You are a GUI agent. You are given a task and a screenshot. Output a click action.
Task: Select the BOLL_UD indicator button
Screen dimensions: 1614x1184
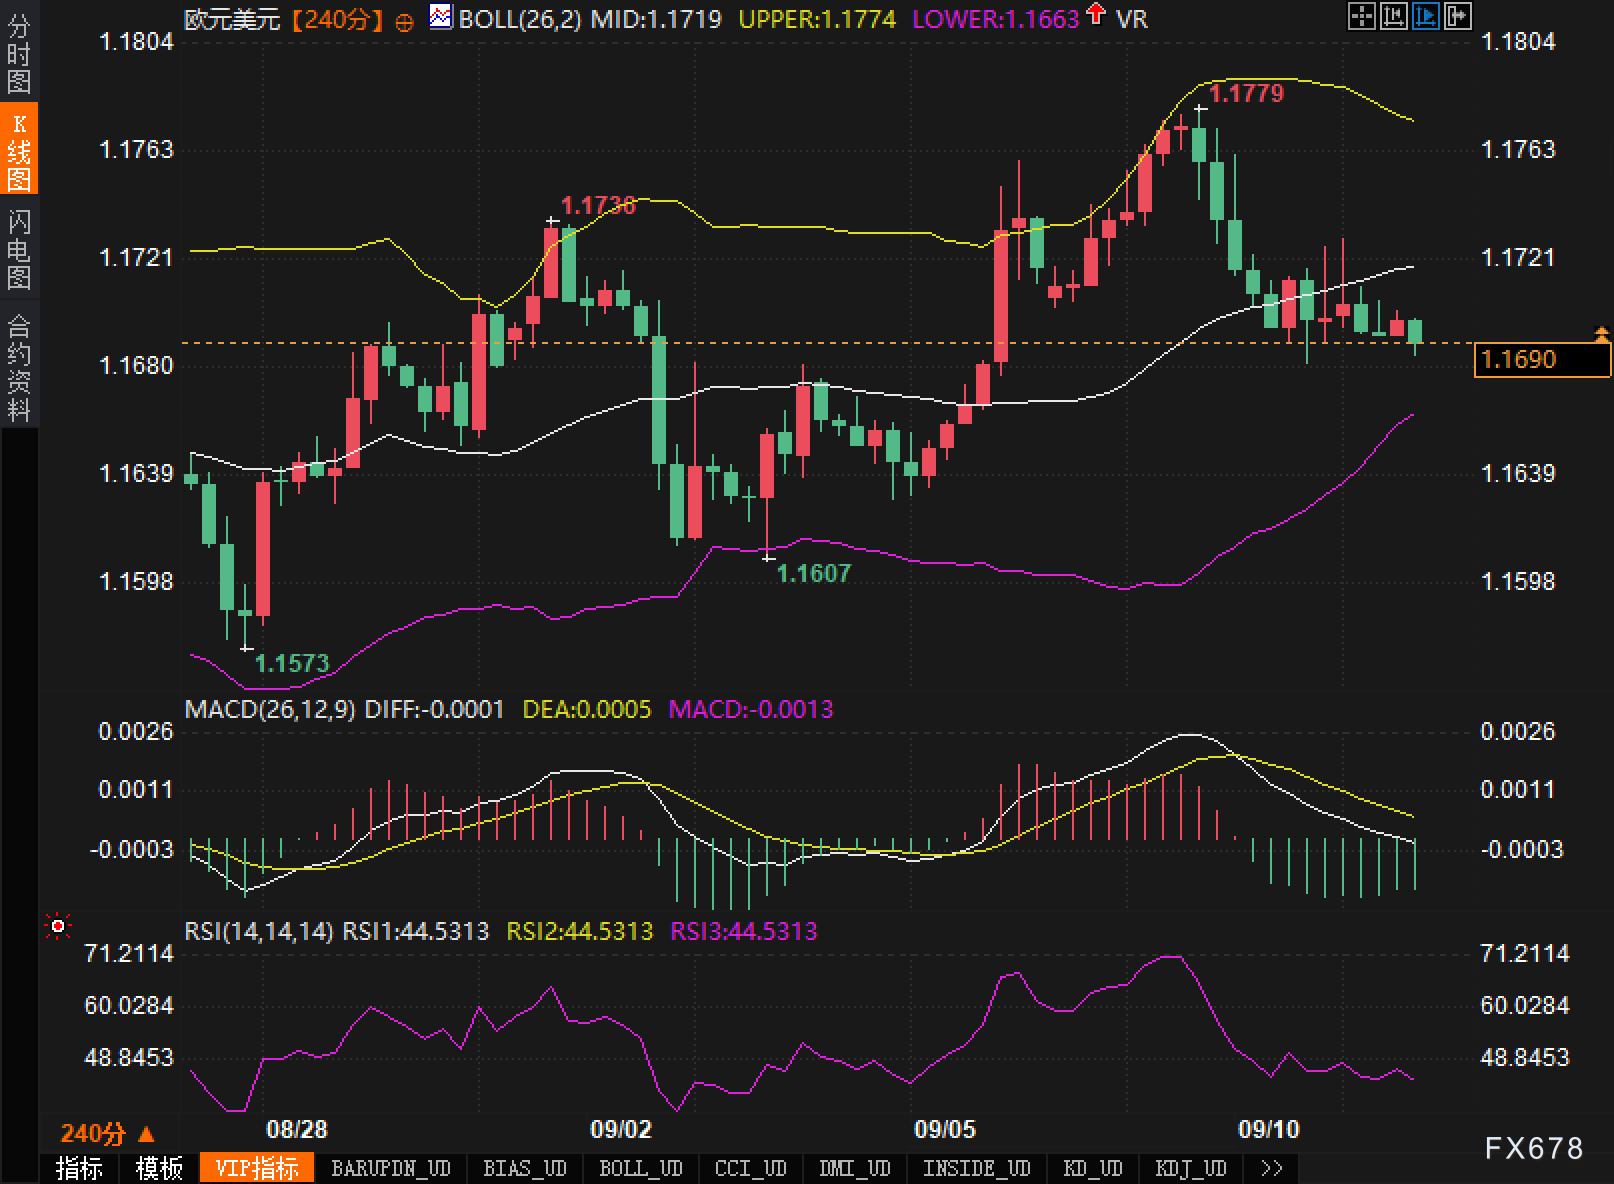(640, 1168)
